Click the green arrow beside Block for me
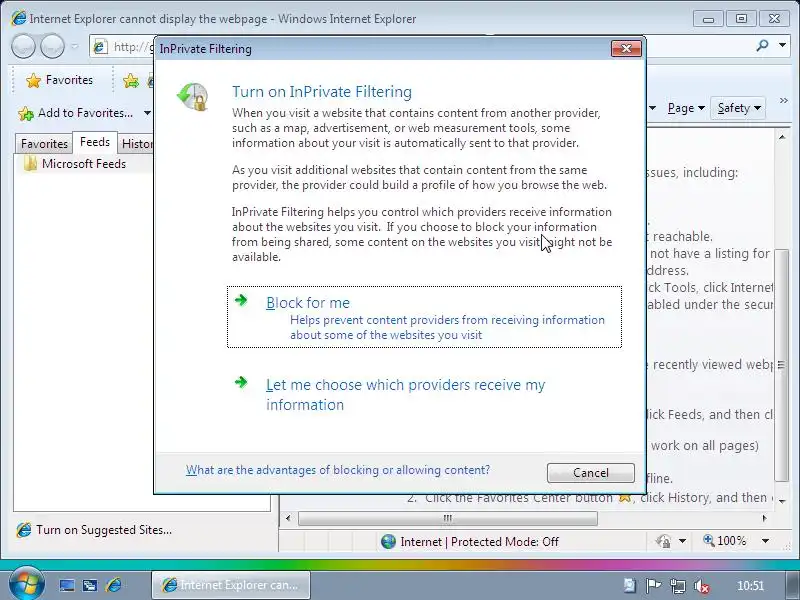800x600 pixels. click(241, 300)
